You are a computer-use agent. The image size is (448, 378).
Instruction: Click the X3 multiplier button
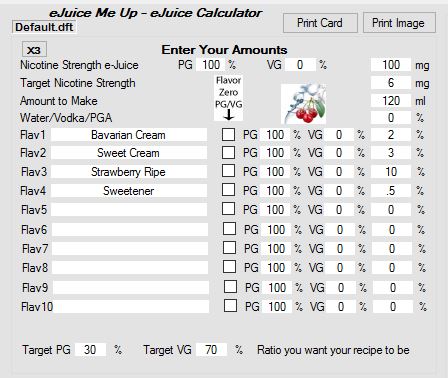[34, 50]
